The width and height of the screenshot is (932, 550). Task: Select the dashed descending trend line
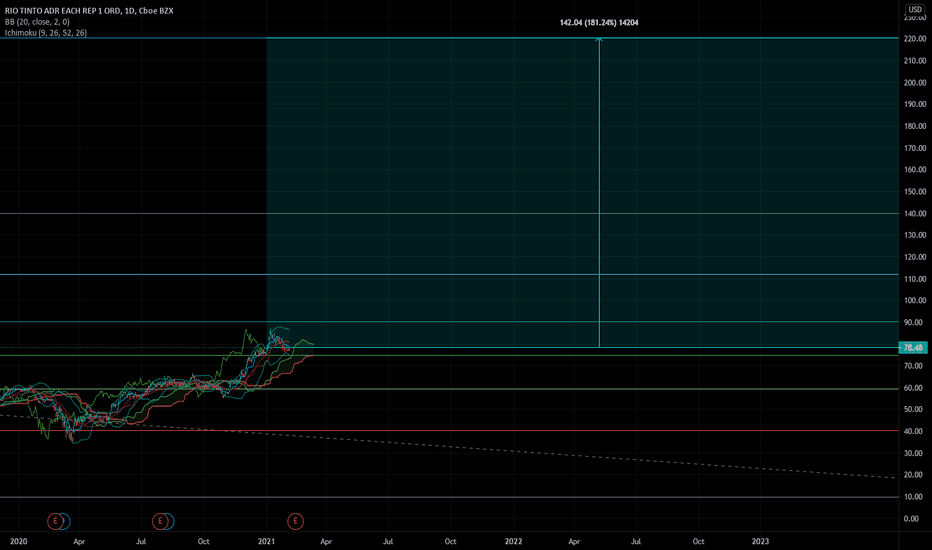pos(449,446)
